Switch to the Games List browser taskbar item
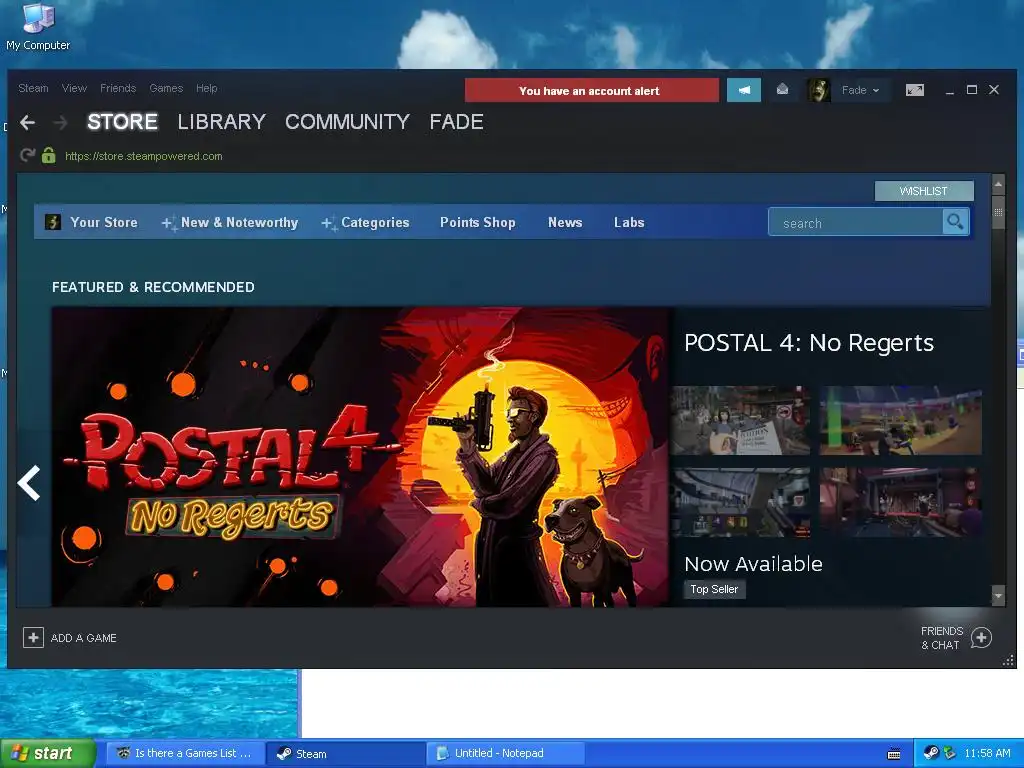The width and height of the screenshot is (1024, 768). (186, 753)
